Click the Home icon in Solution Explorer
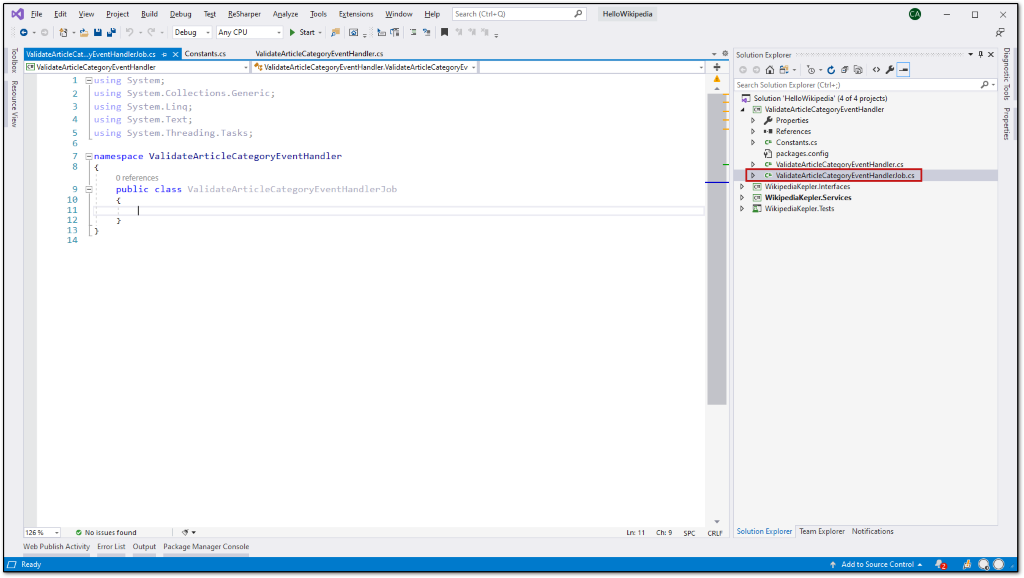The width and height of the screenshot is (1024, 578). [x=770, y=70]
